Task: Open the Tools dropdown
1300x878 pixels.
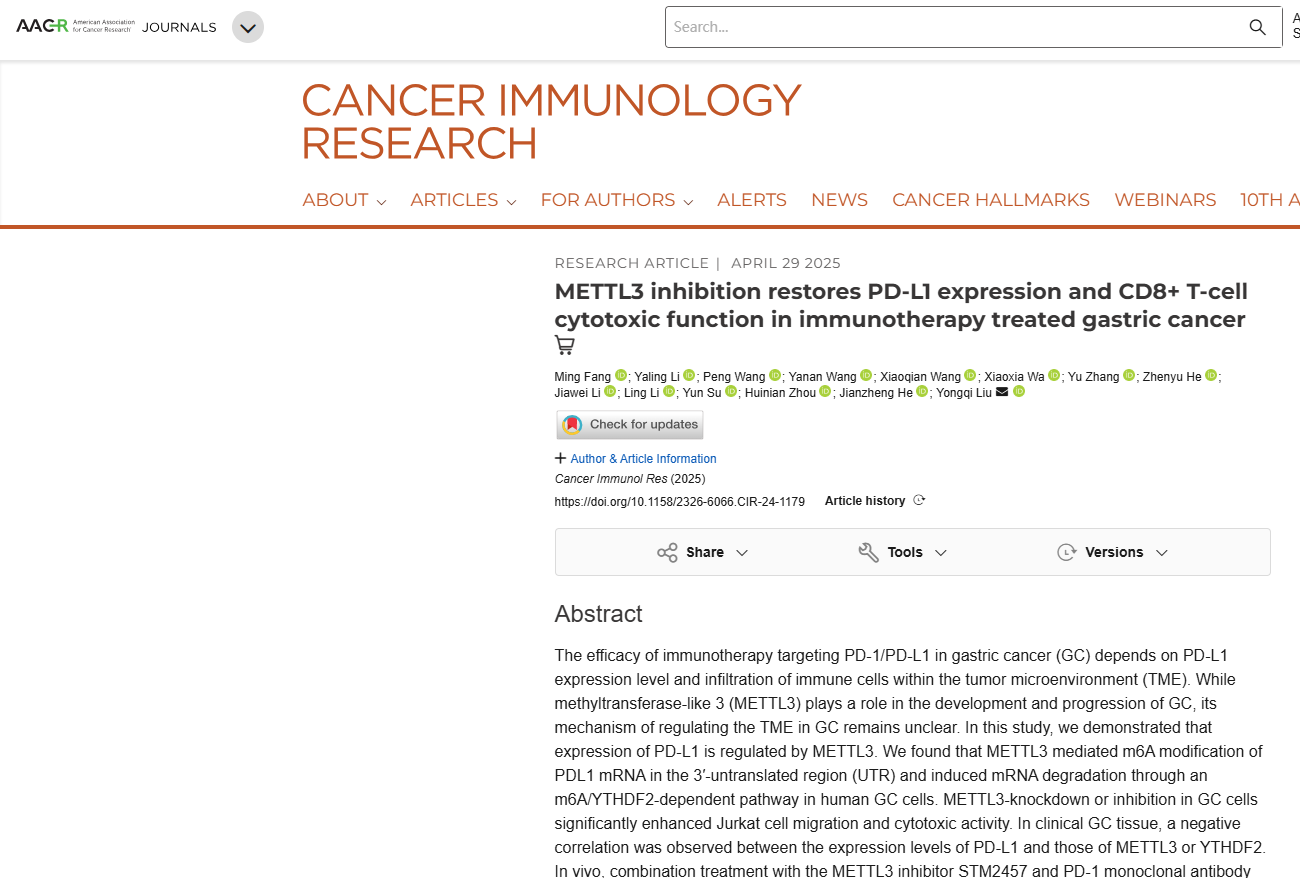Action: click(903, 552)
